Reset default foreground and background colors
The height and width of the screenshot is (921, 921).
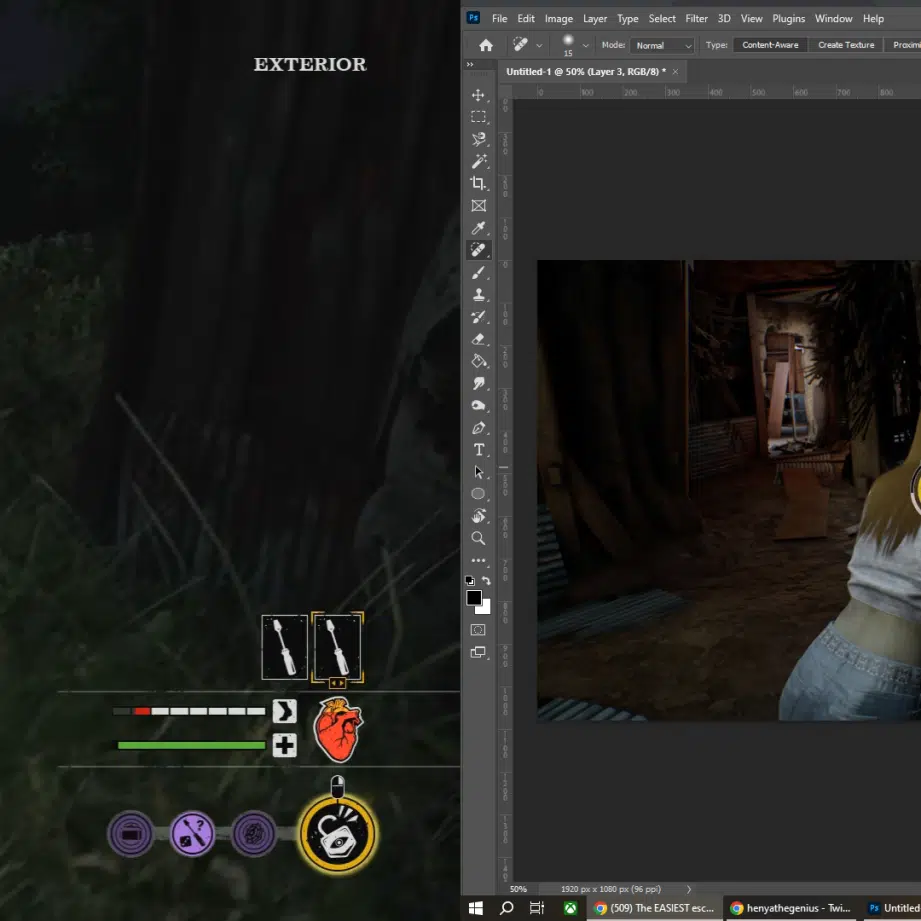(470, 581)
